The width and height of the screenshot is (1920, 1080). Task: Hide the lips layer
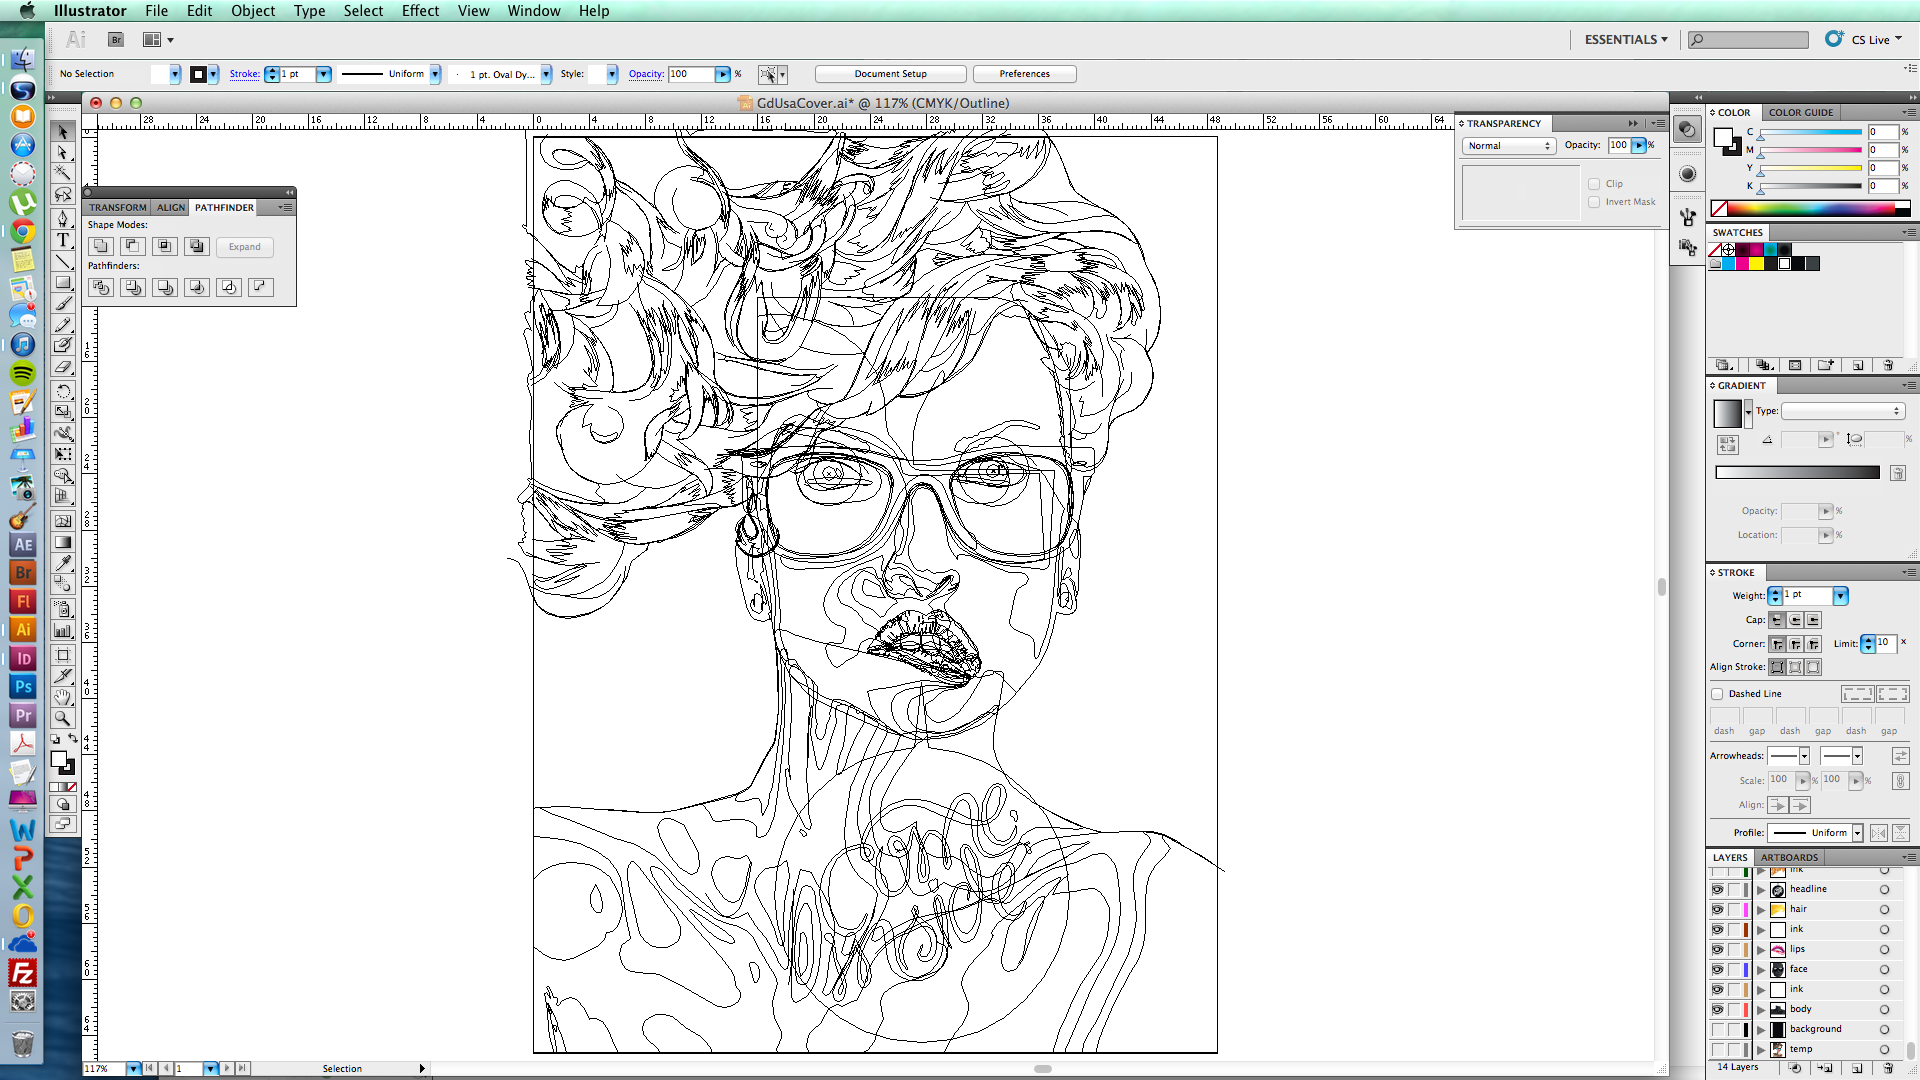pyautogui.click(x=1717, y=949)
